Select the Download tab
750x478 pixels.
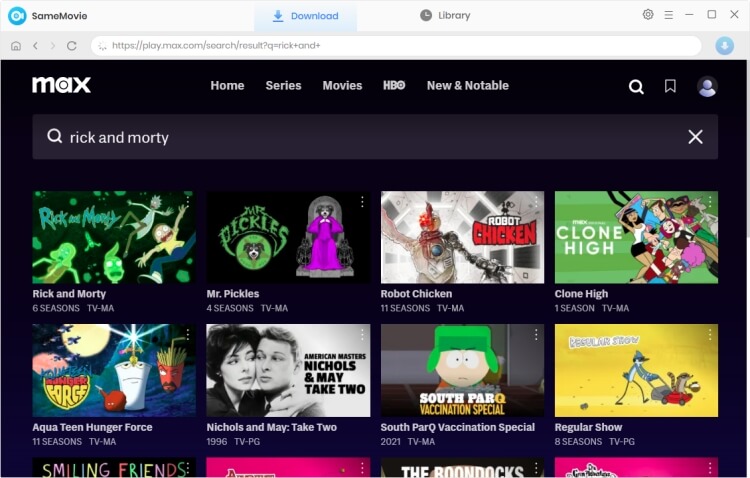(305, 16)
